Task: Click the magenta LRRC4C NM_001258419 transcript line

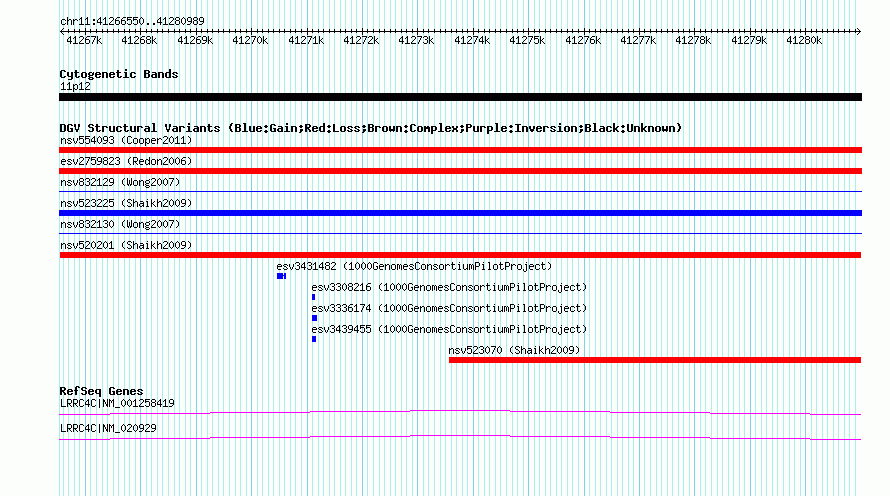Action: point(460,412)
